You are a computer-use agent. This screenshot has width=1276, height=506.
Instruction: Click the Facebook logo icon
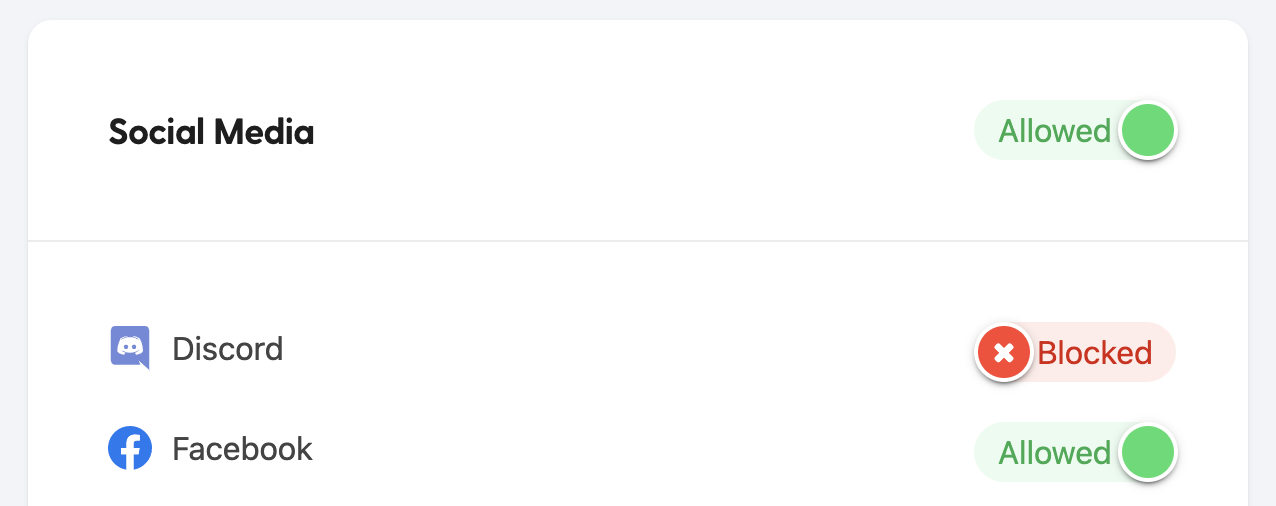tap(130, 449)
